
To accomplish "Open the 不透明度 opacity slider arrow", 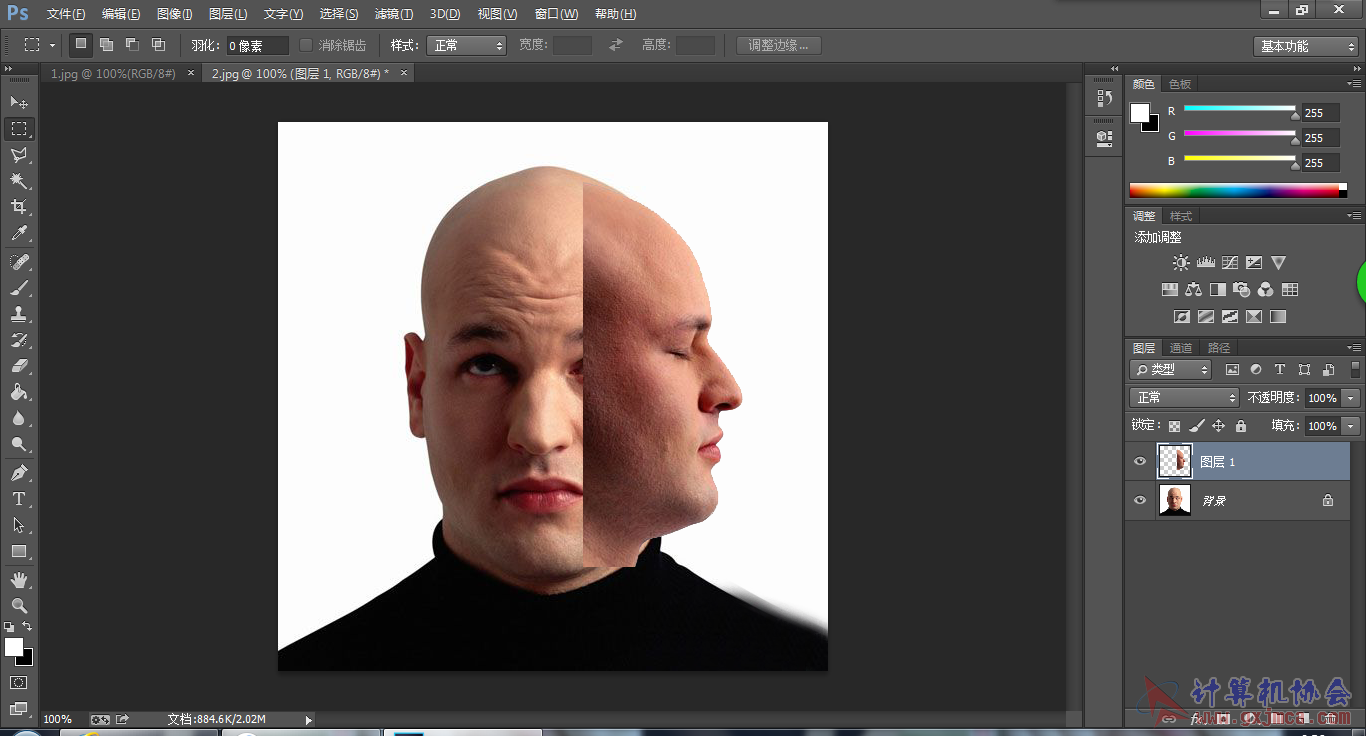I will click(1351, 398).
